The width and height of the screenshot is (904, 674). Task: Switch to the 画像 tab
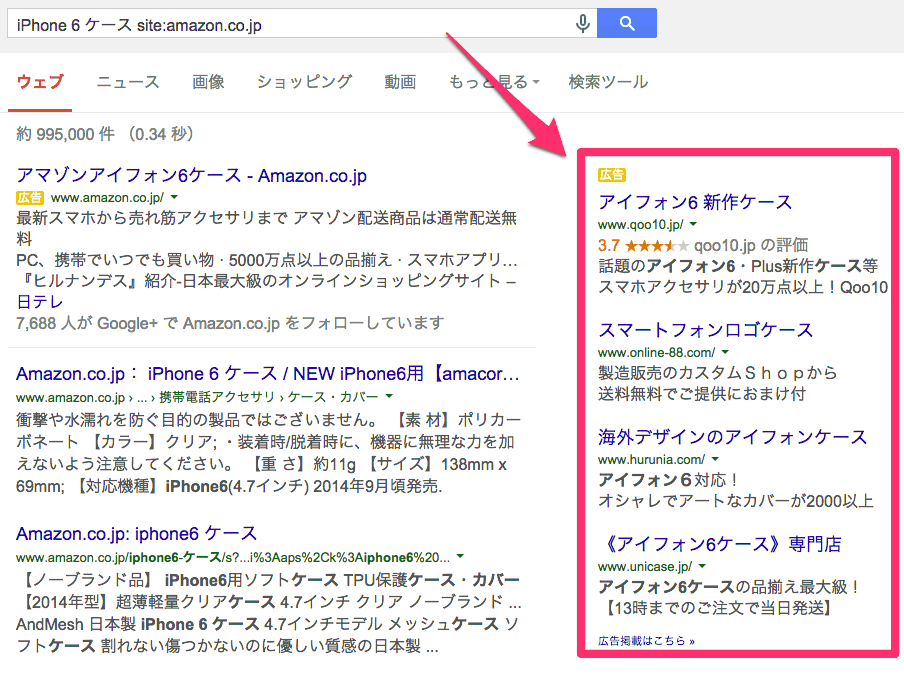coord(208,82)
